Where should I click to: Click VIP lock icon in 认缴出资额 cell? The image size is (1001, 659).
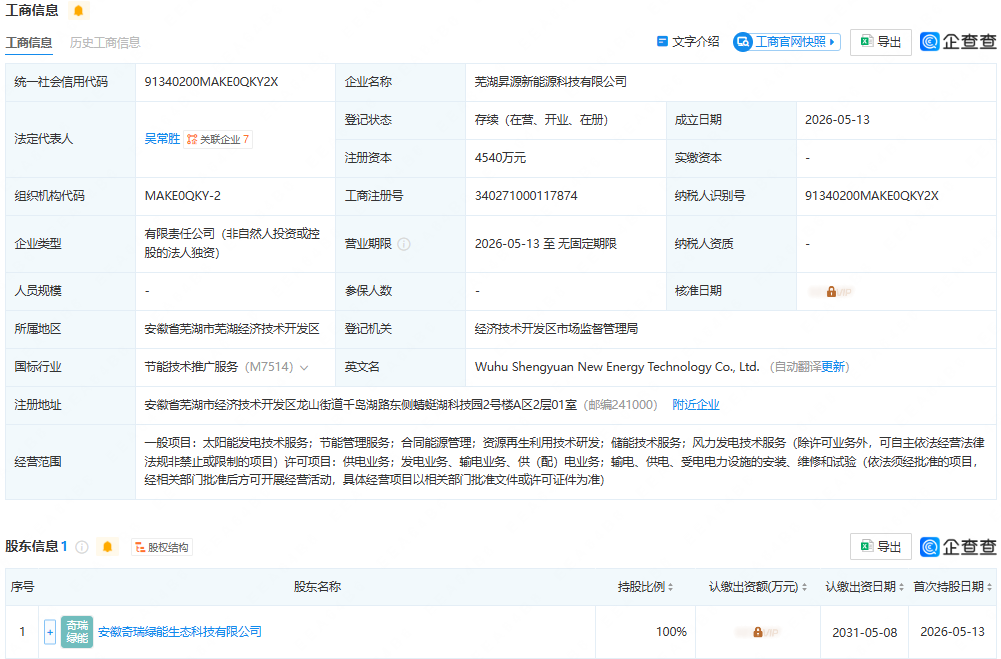757,632
